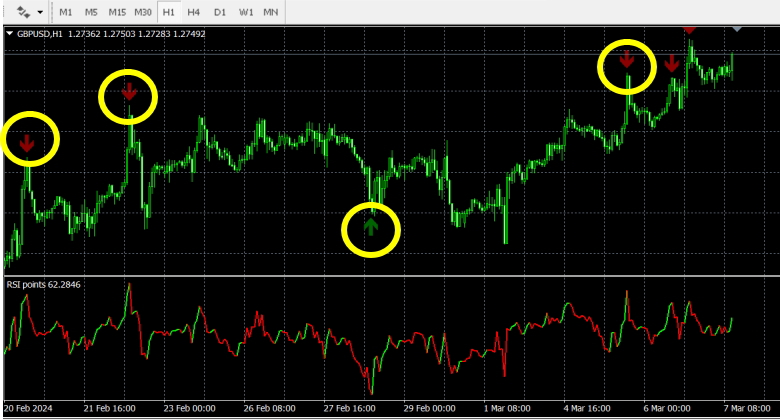Change chart to H4 timeframe
Image resolution: width=780 pixels, height=420 pixels.
(194, 12)
